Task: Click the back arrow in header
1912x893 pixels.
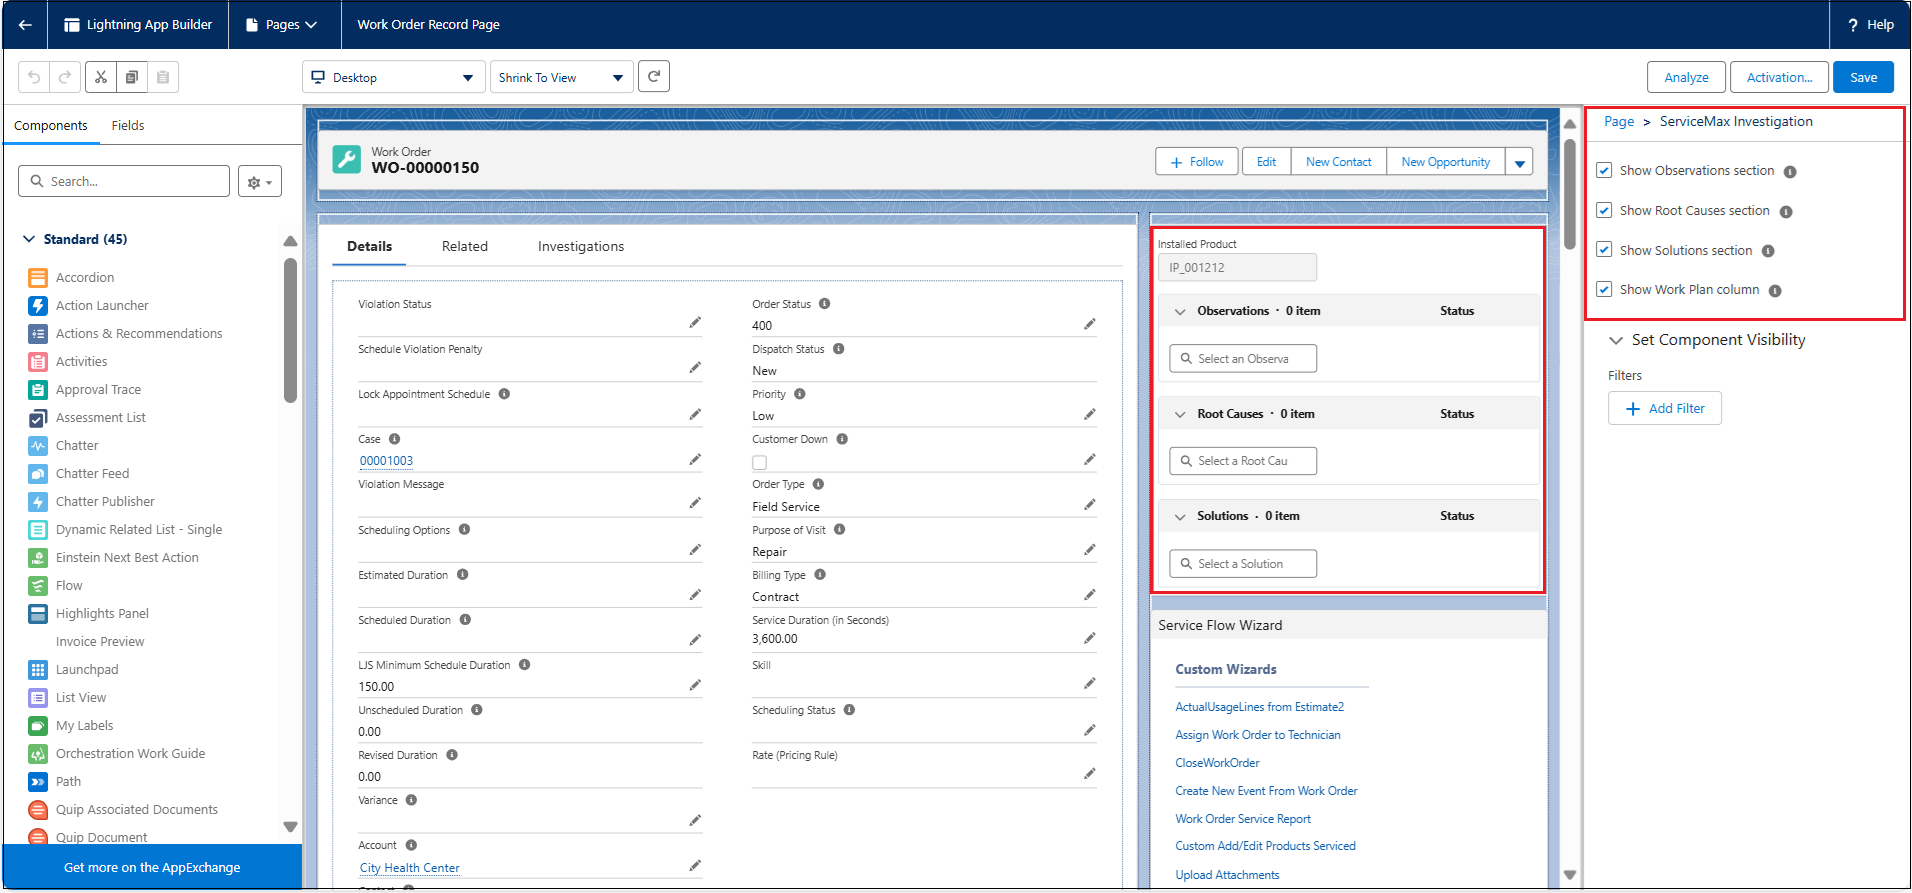Action: click(25, 24)
